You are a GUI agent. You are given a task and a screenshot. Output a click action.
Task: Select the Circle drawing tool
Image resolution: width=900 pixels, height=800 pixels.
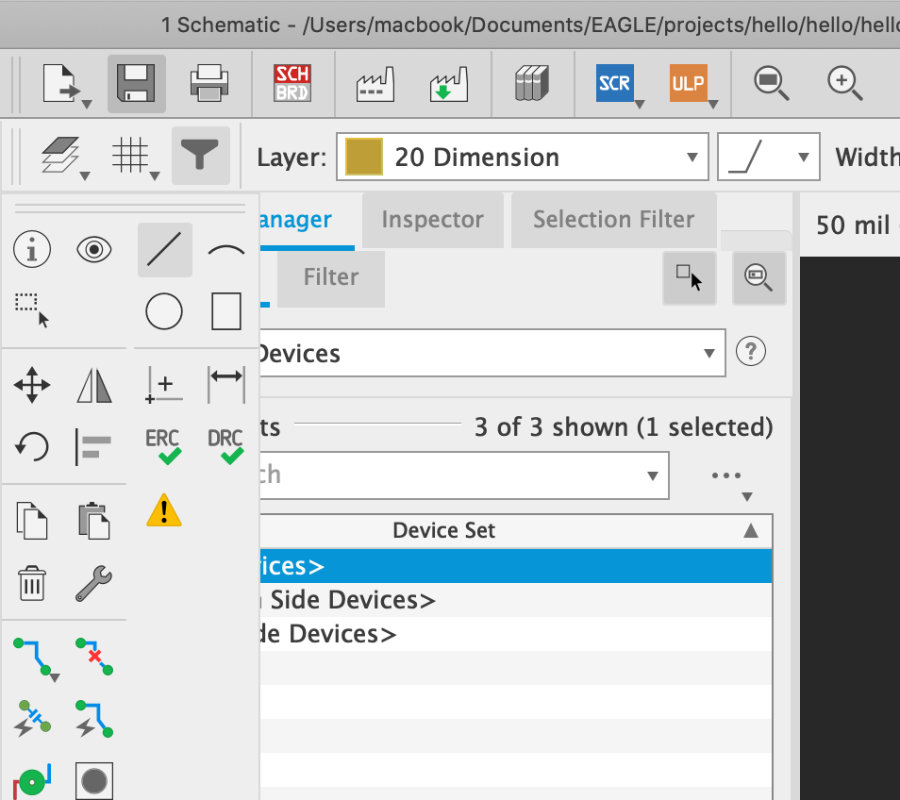tap(164, 312)
